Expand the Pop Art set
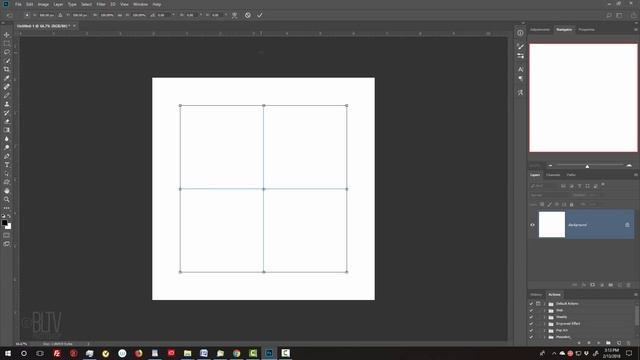The image size is (640, 360). pyautogui.click(x=544, y=330)
